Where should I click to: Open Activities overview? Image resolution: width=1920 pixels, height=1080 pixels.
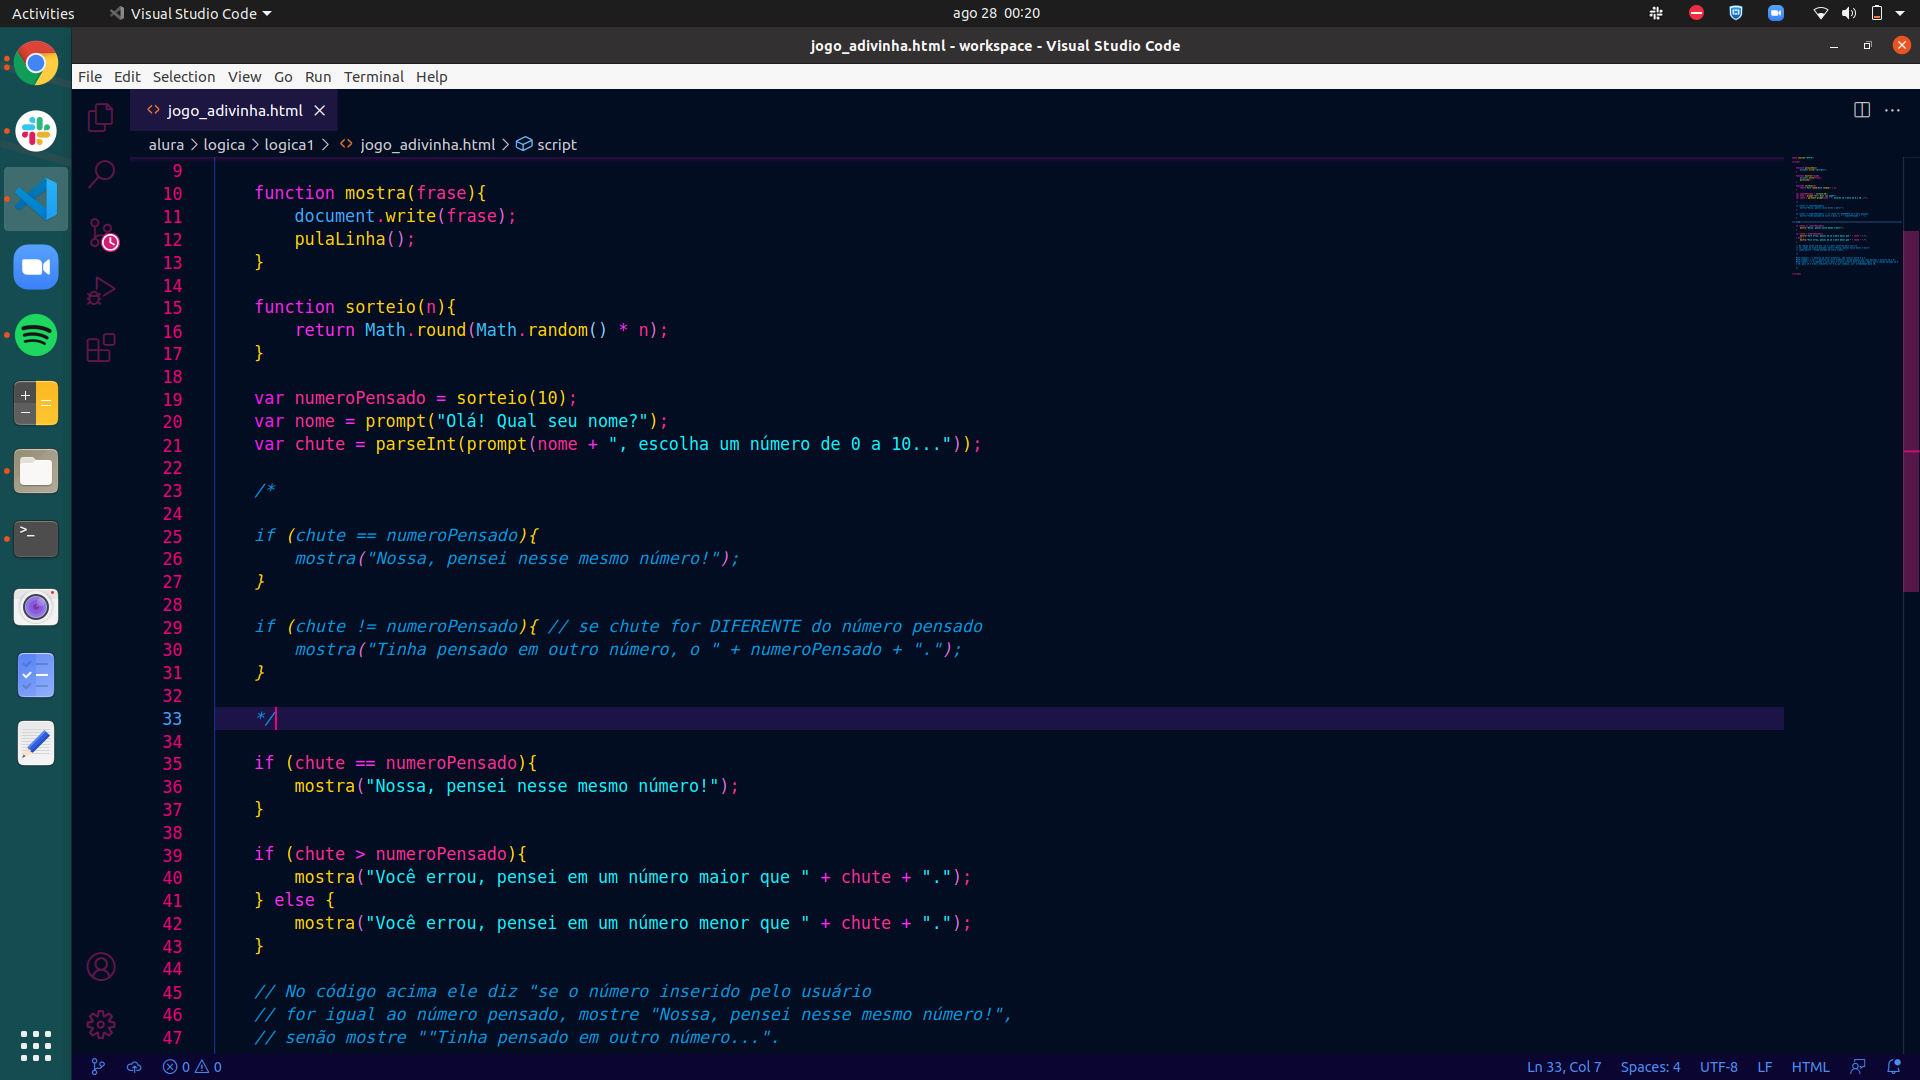click(x=43, y=13)
